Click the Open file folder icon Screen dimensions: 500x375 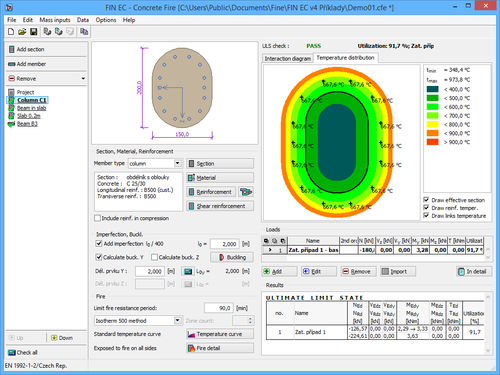coord(22,32)
